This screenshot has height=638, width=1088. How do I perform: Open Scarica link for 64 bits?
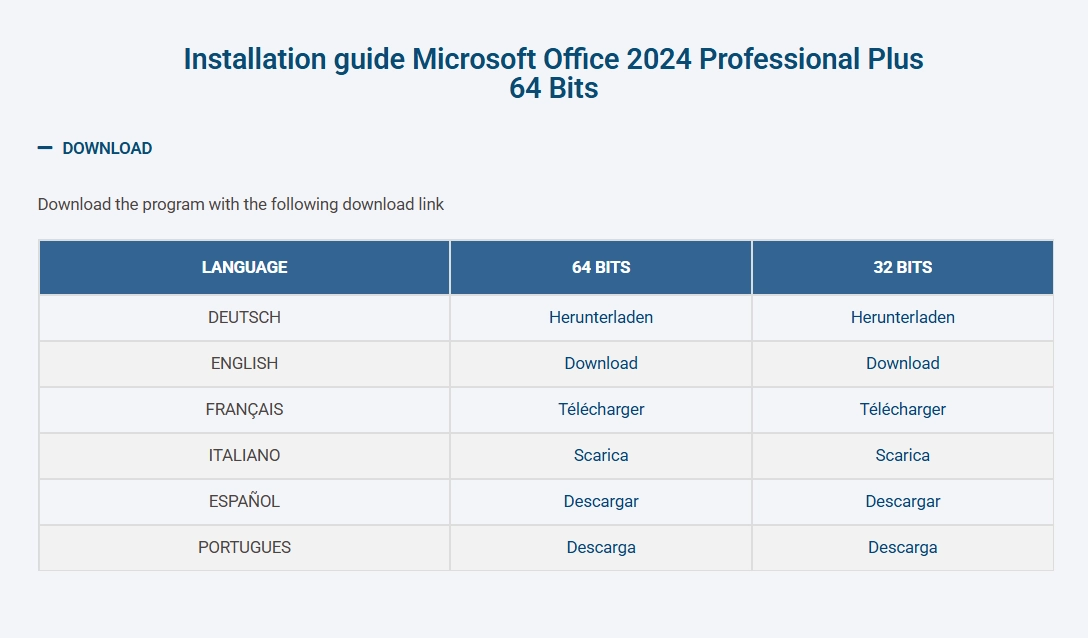pos(601,455)
